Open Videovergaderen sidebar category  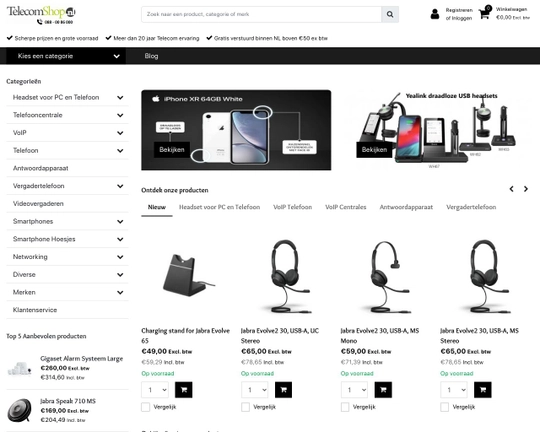38,204
